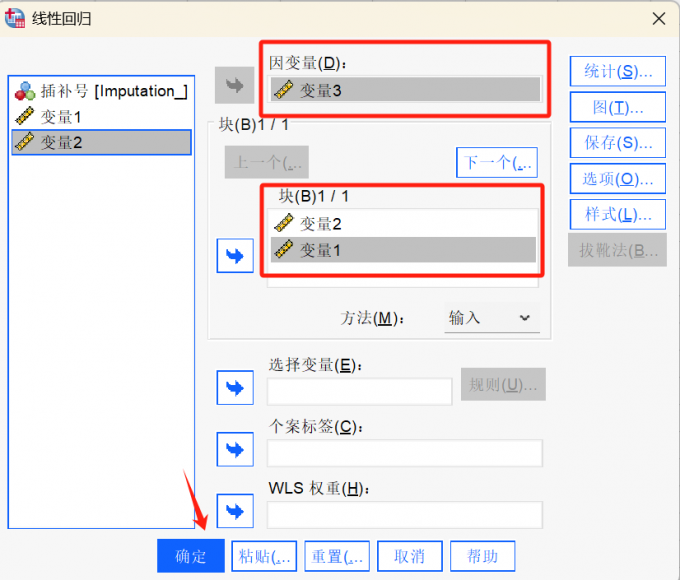Select 变量2 in the left variable list

click(101, 142)
